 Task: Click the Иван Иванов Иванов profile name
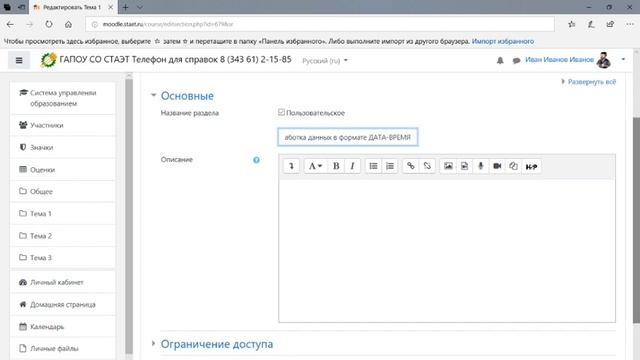(559, 60)
